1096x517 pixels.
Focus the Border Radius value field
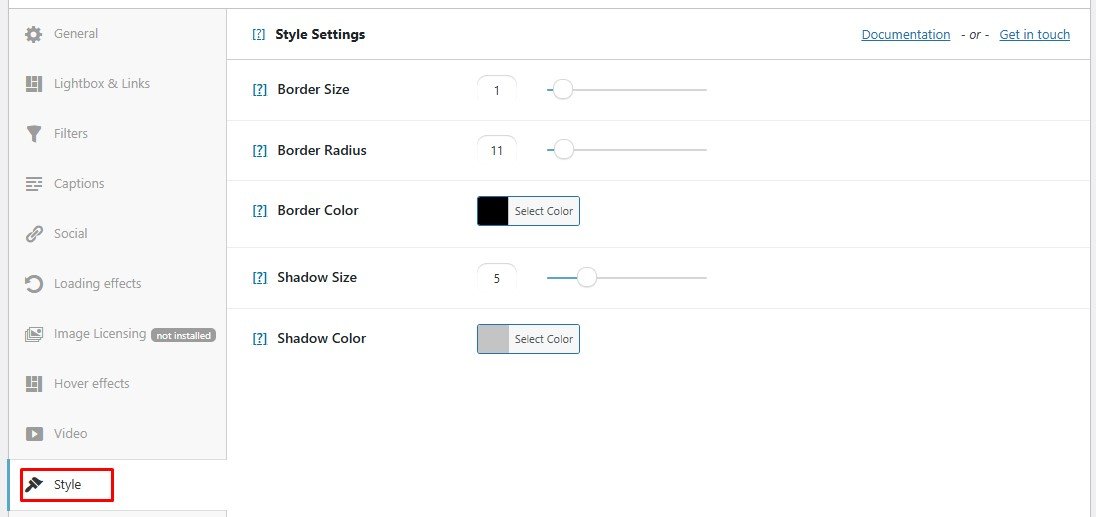(x=497, y=151)
